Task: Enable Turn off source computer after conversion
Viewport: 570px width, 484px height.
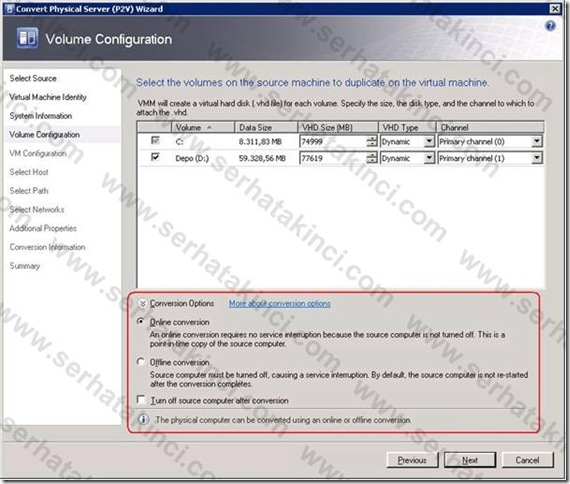Action: click(141, 400)
